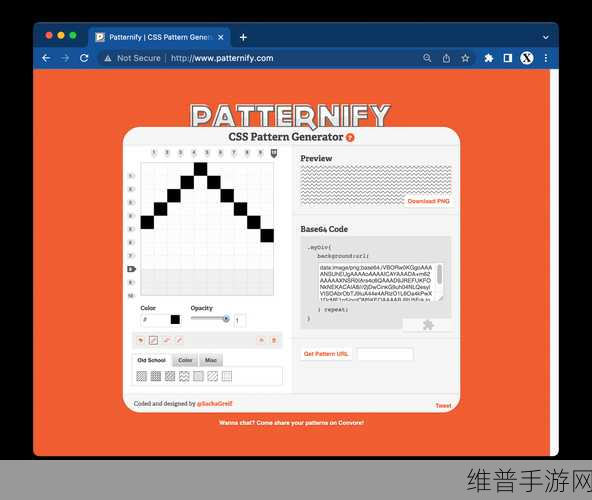The image size is (592, 500).
Task: Click the Download PNG link
Action: (x=429, y=201)
